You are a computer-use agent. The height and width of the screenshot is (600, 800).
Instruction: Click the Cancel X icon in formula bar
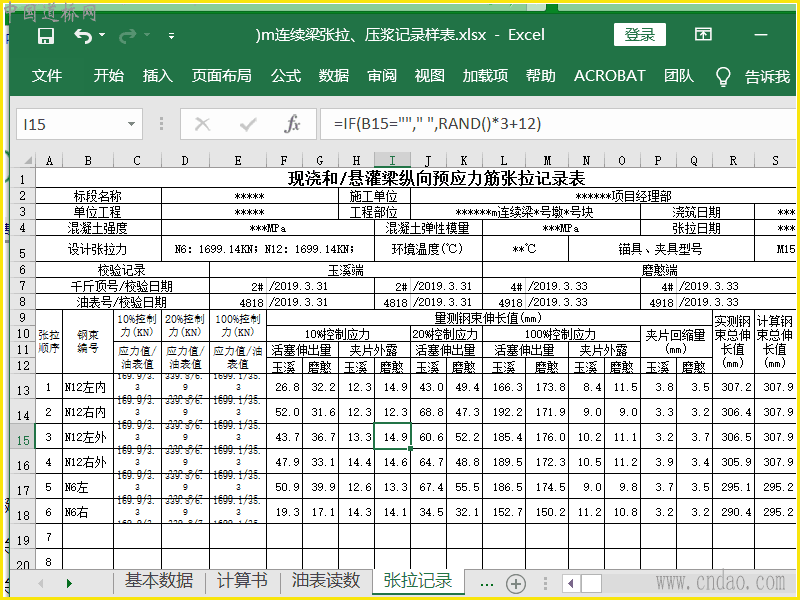(203, 124)
